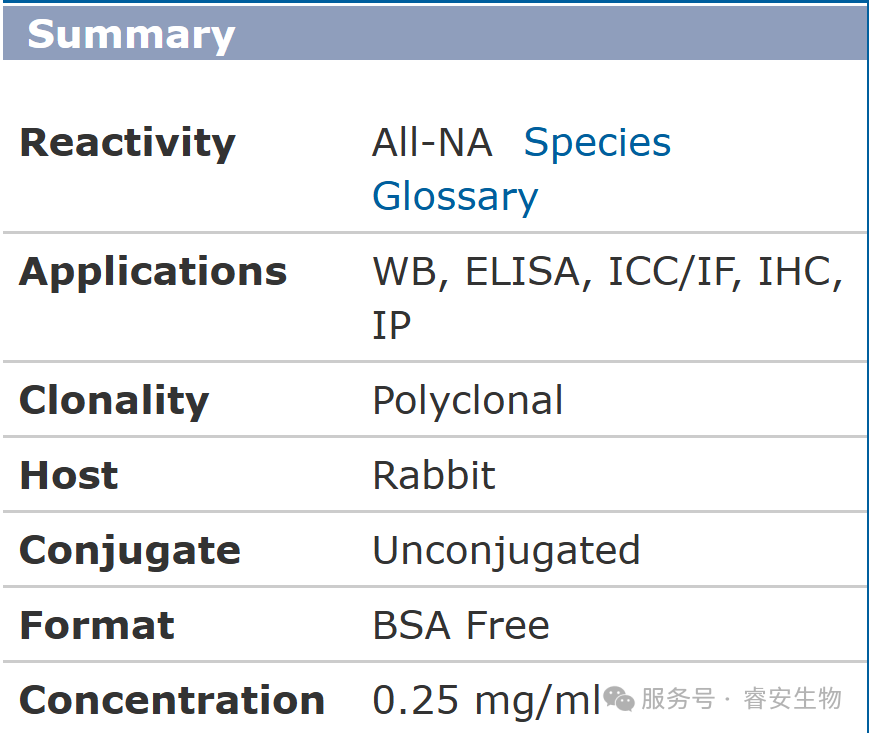869x733 pixels.
Task: Select the Clonality row label
Action: (114, 400)
